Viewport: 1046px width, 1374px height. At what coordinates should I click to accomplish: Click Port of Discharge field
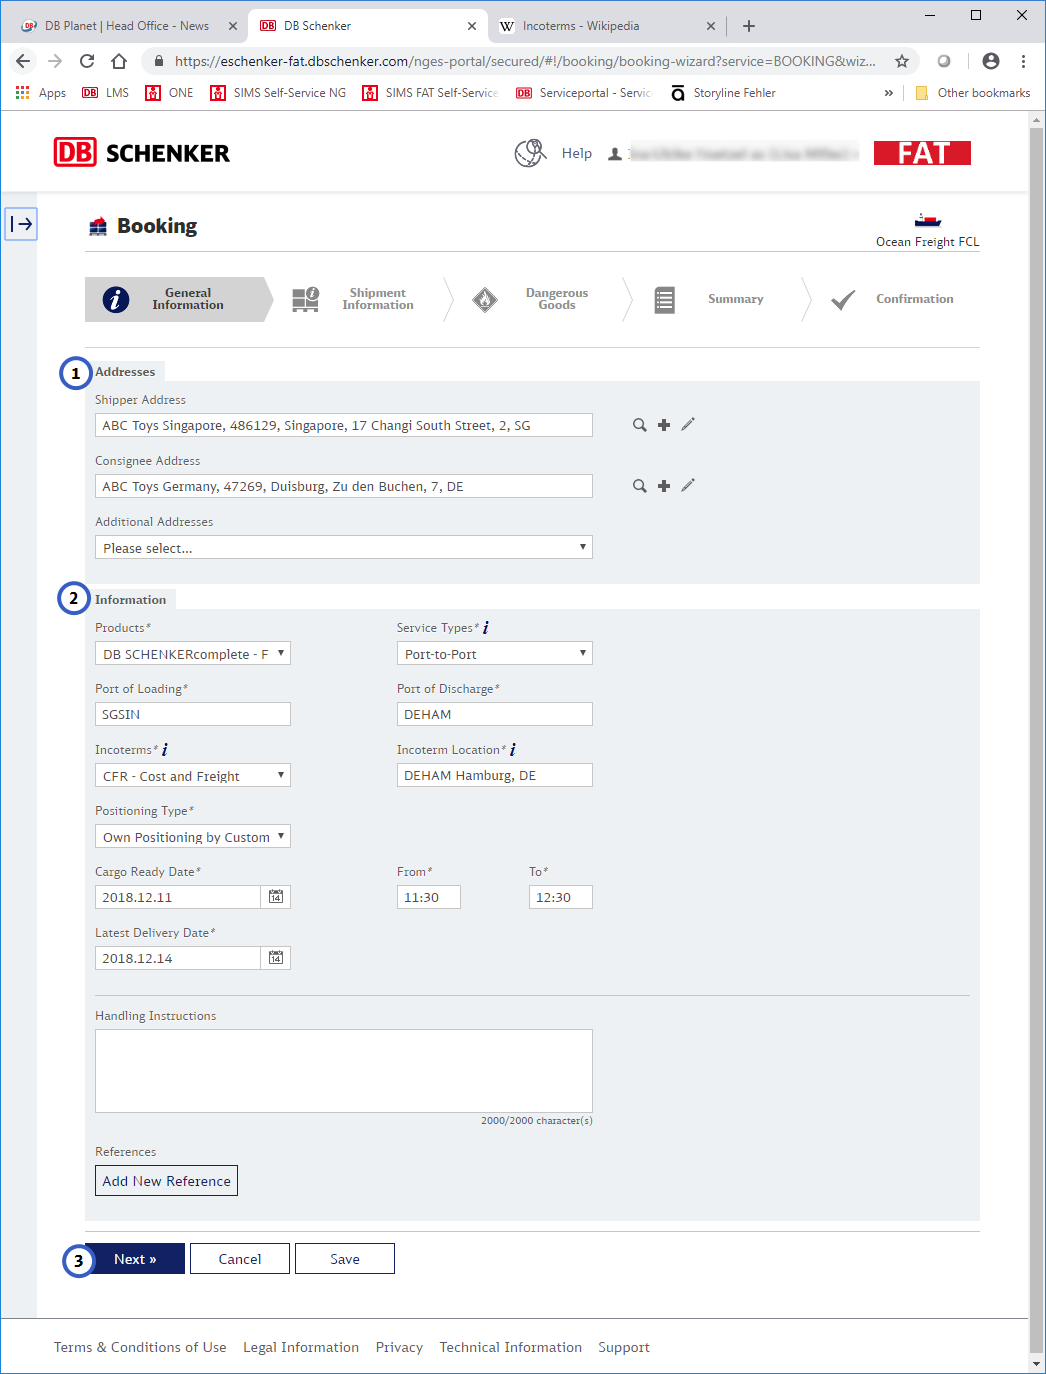point(495,714)
